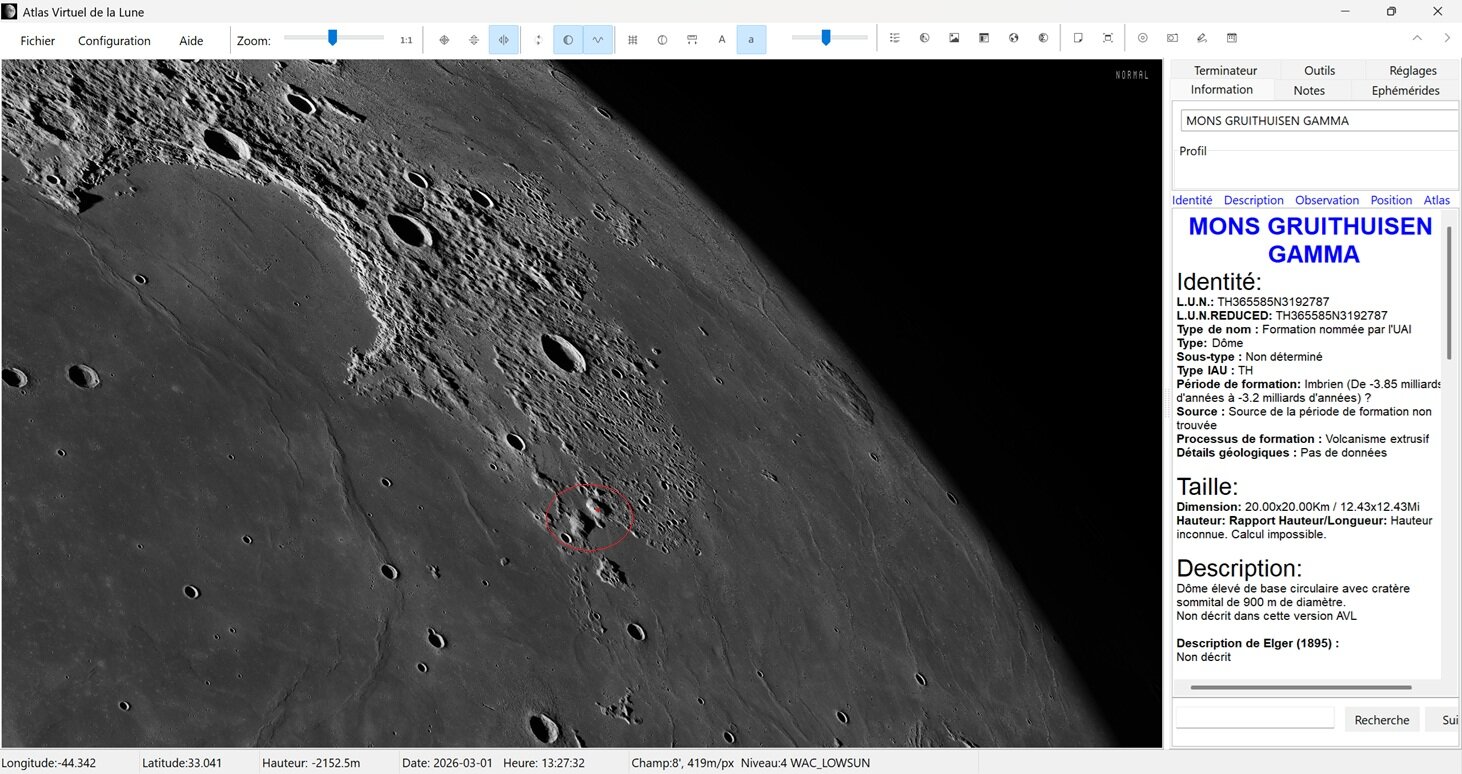Toggle the lowercase a labels button

(x=752, y=39)
